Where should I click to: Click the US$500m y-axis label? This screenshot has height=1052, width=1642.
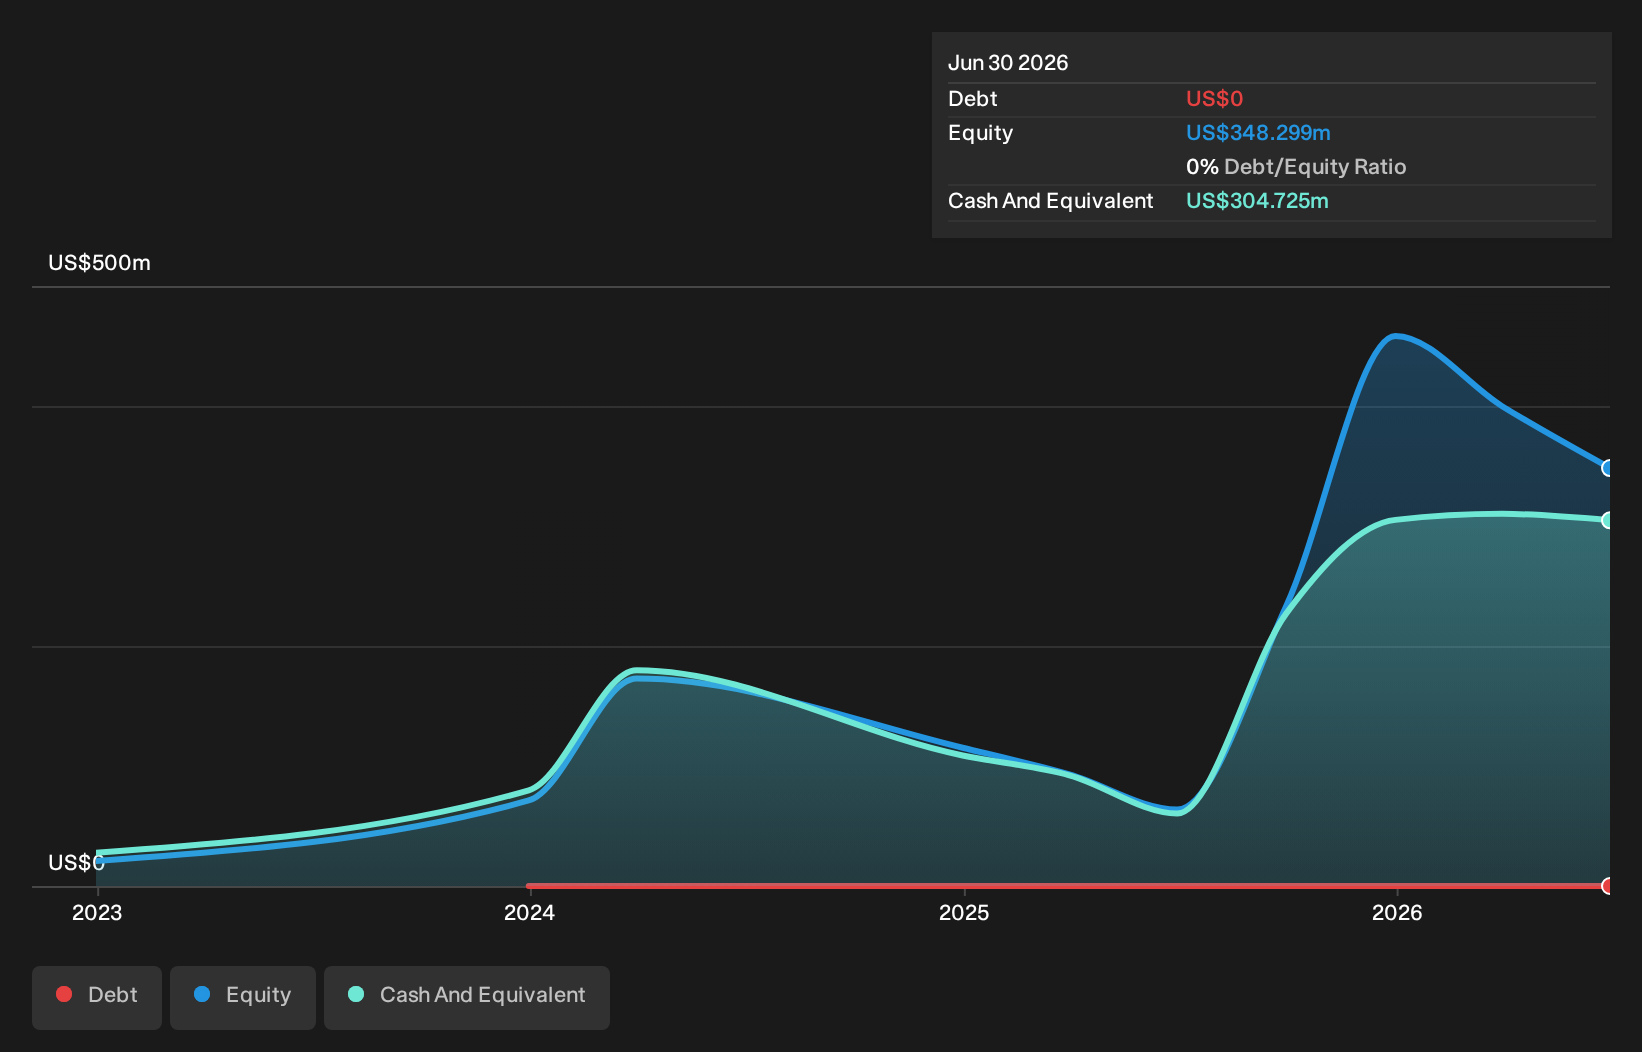[x=99, y=263]
